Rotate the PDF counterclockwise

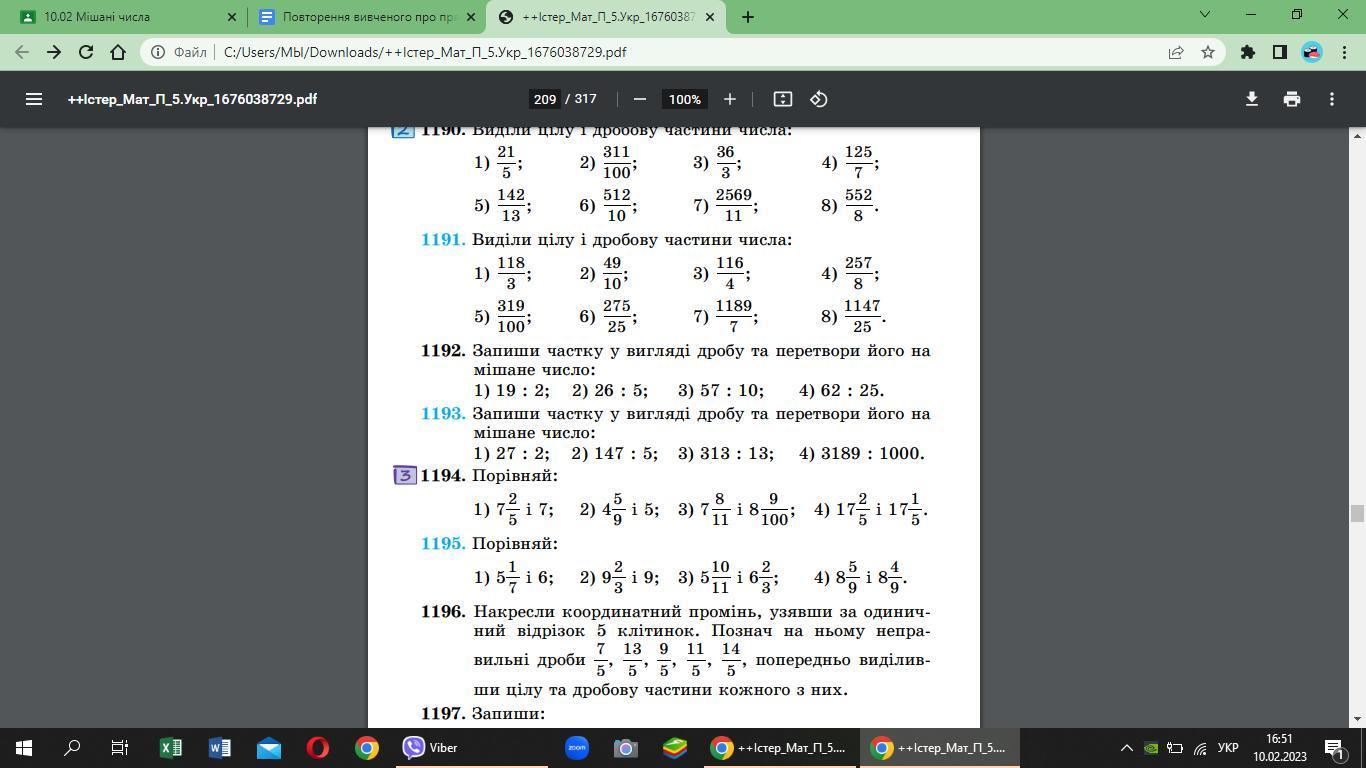click(x=819, y=99)
